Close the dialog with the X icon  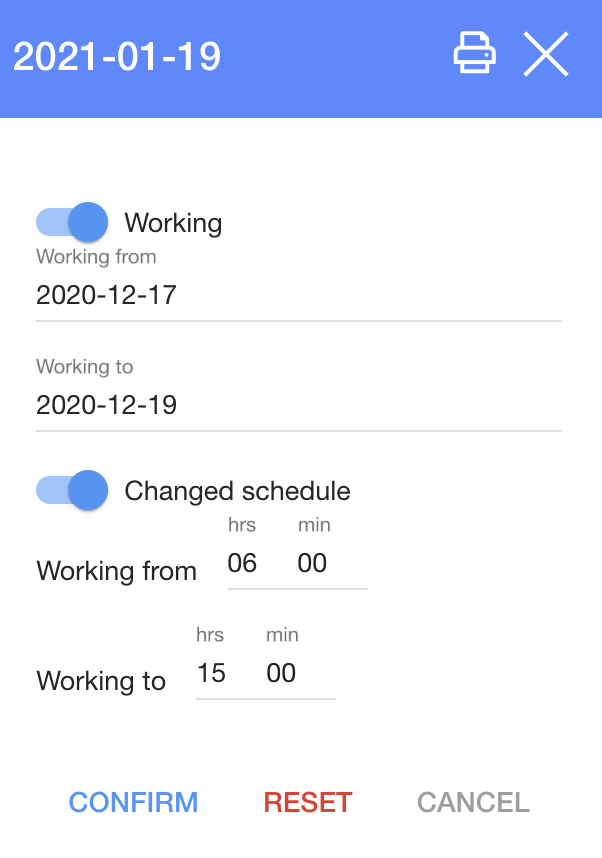546,54
